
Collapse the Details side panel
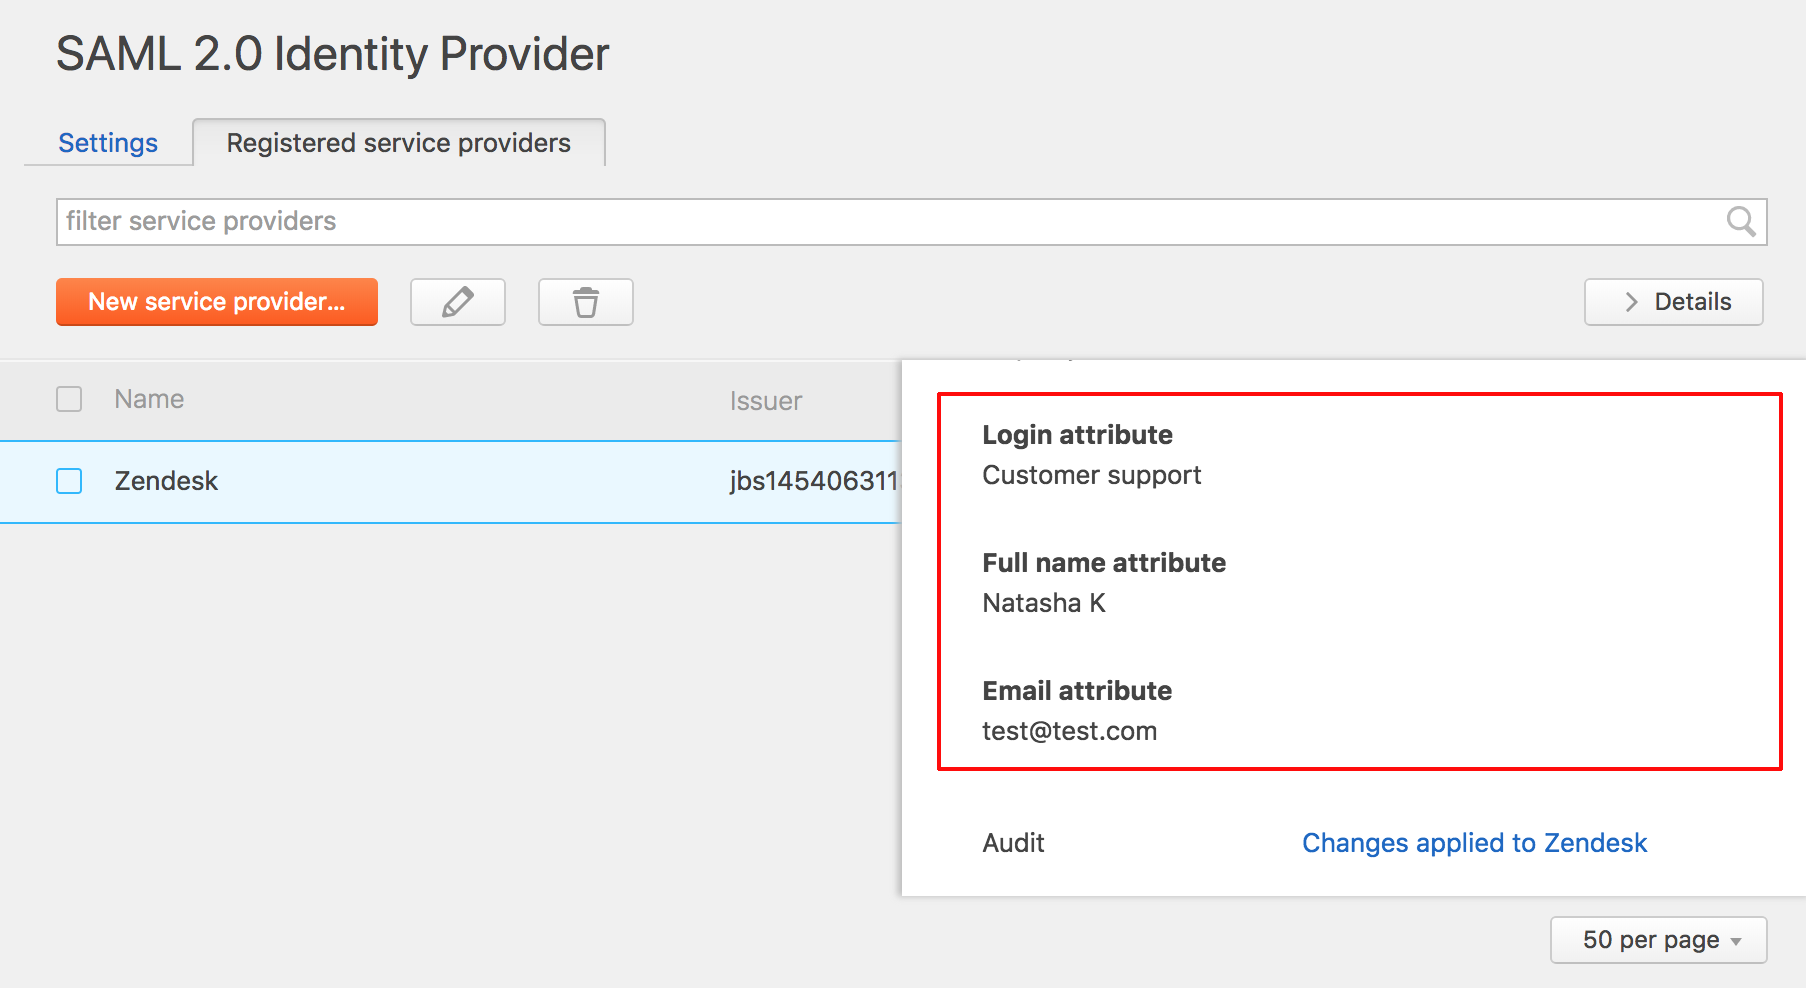[1674, 302]
